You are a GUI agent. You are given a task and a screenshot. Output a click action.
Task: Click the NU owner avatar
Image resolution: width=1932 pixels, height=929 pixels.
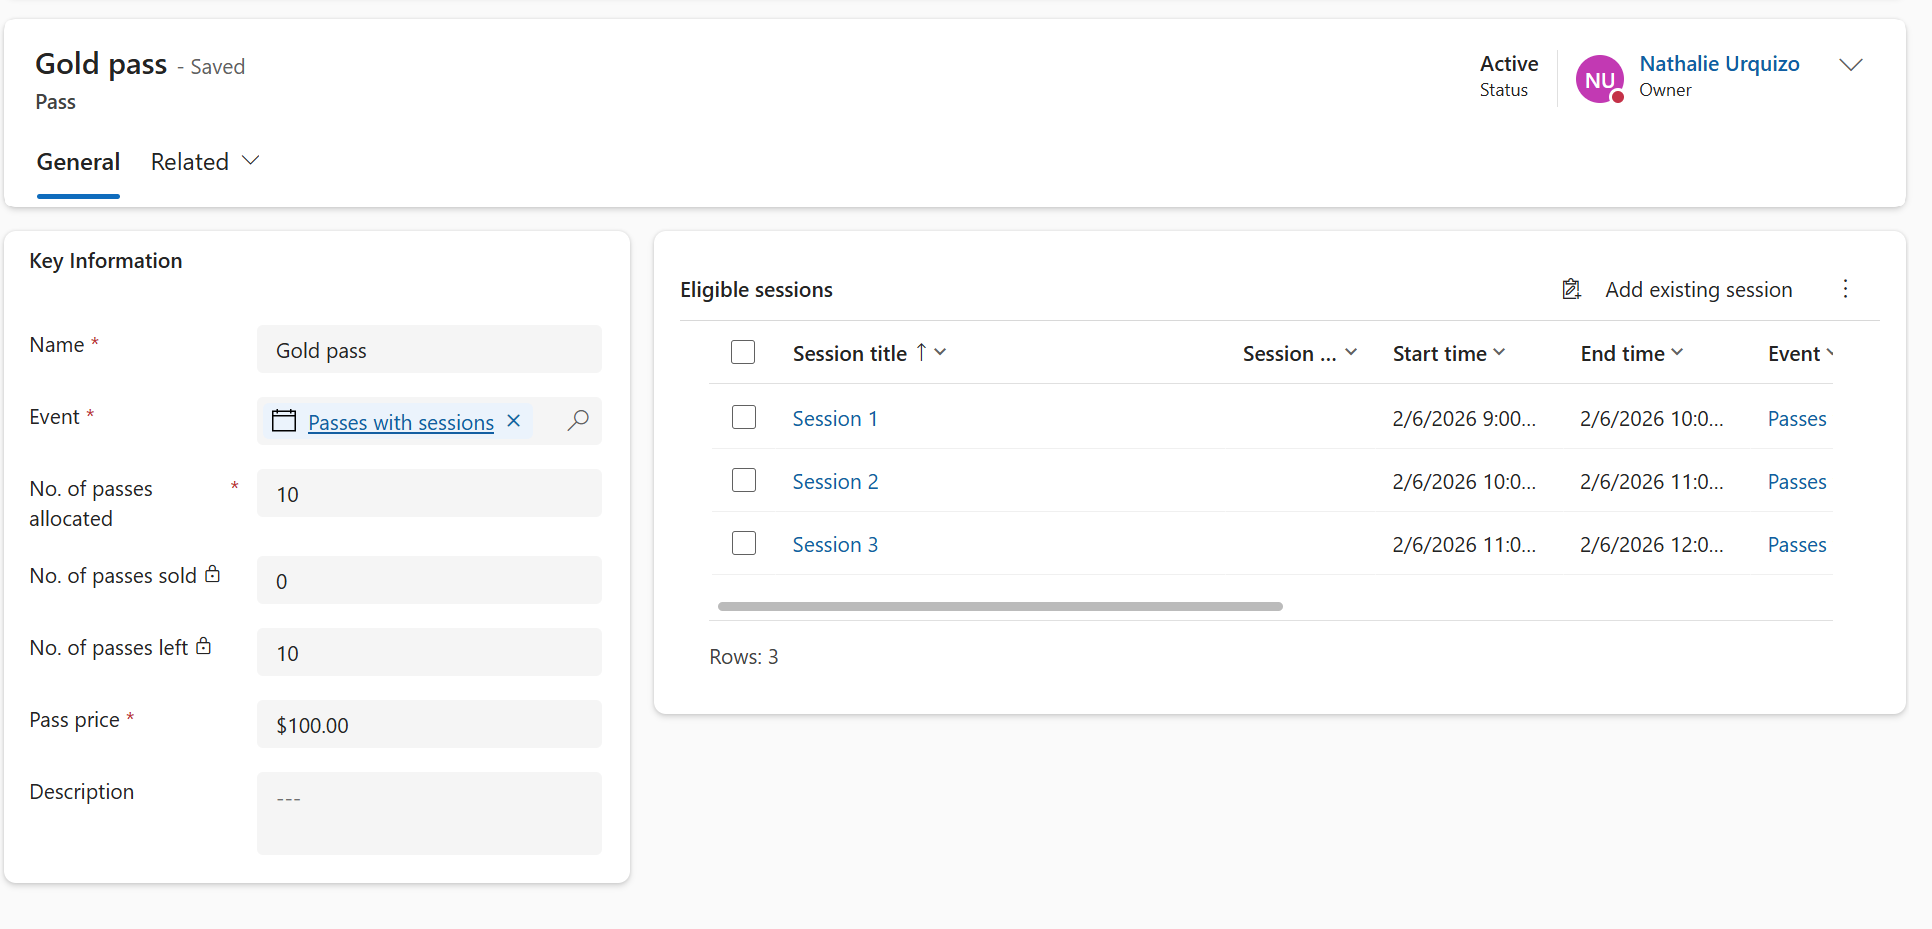[1599, 79]
